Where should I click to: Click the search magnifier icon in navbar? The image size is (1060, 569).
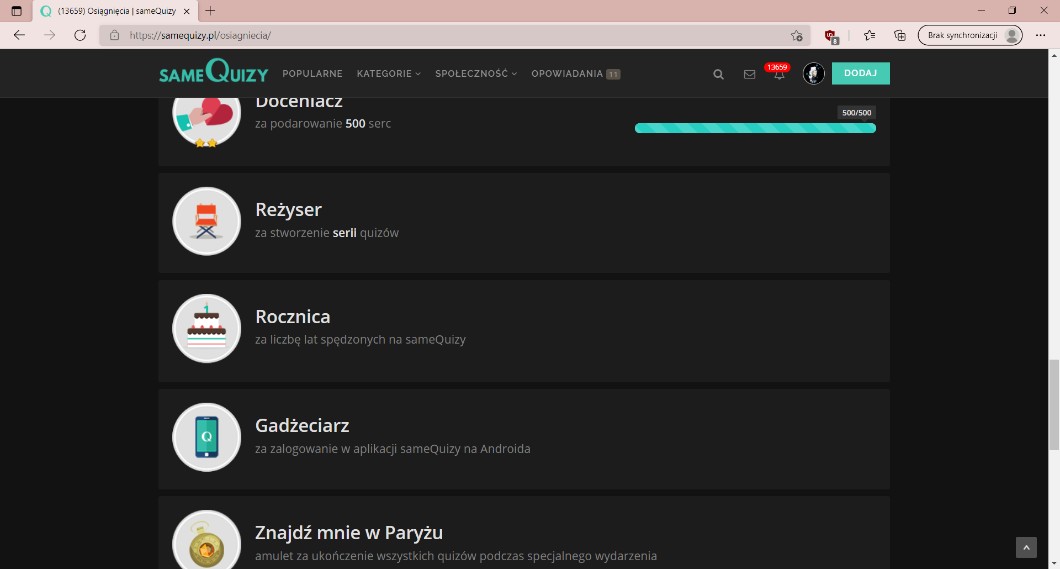click(718, 74)
